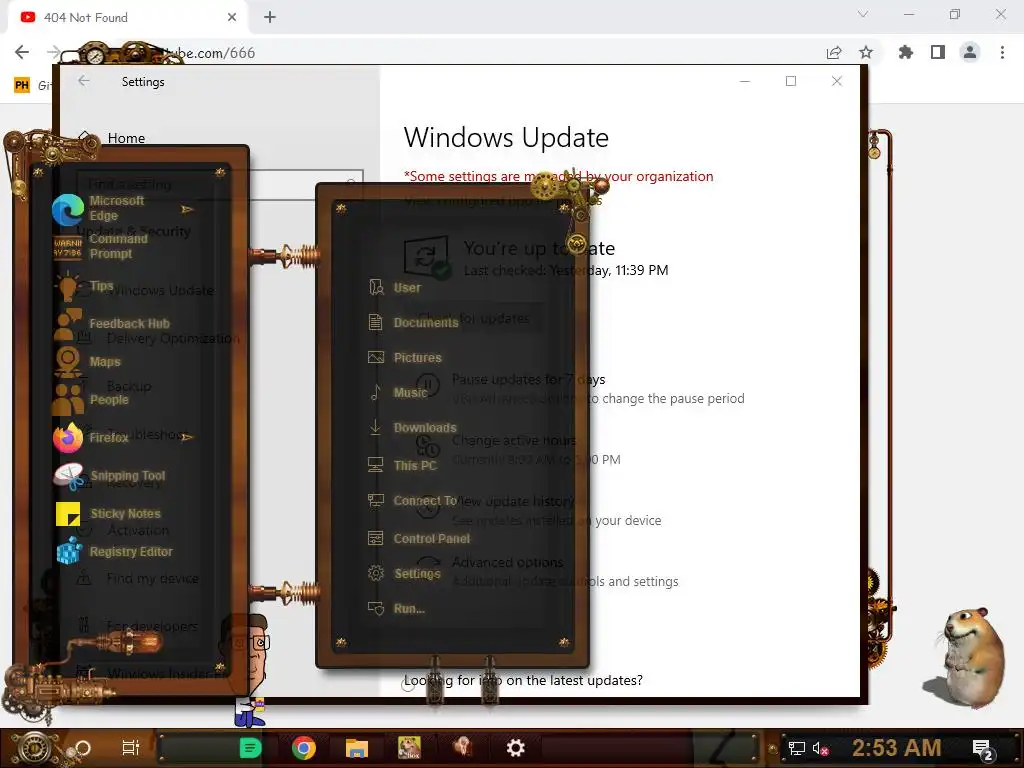This screenshot has height=768, width=1024.
Task: Open Chrome tab search chevron
Action: 863,14
